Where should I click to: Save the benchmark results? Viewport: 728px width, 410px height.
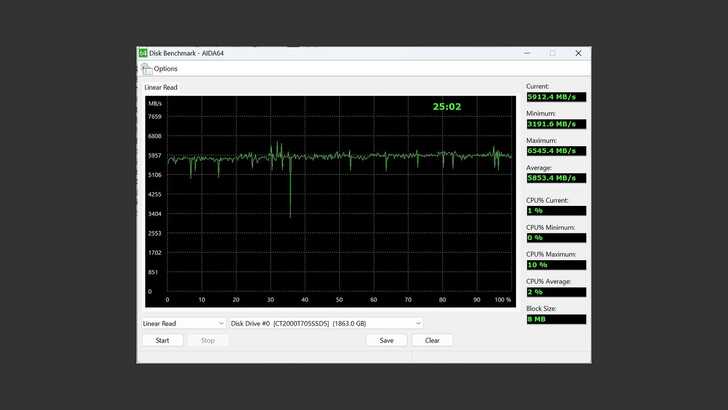click(386, 340)
